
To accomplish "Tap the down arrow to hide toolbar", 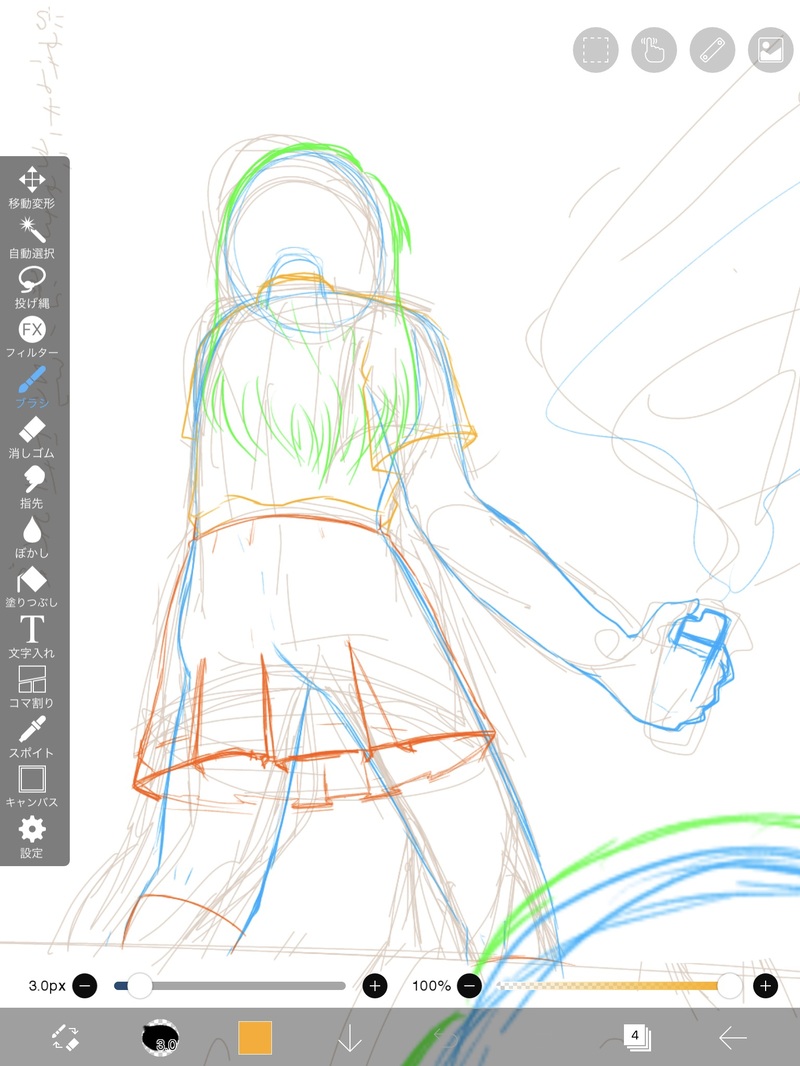I will [350, 1038].
